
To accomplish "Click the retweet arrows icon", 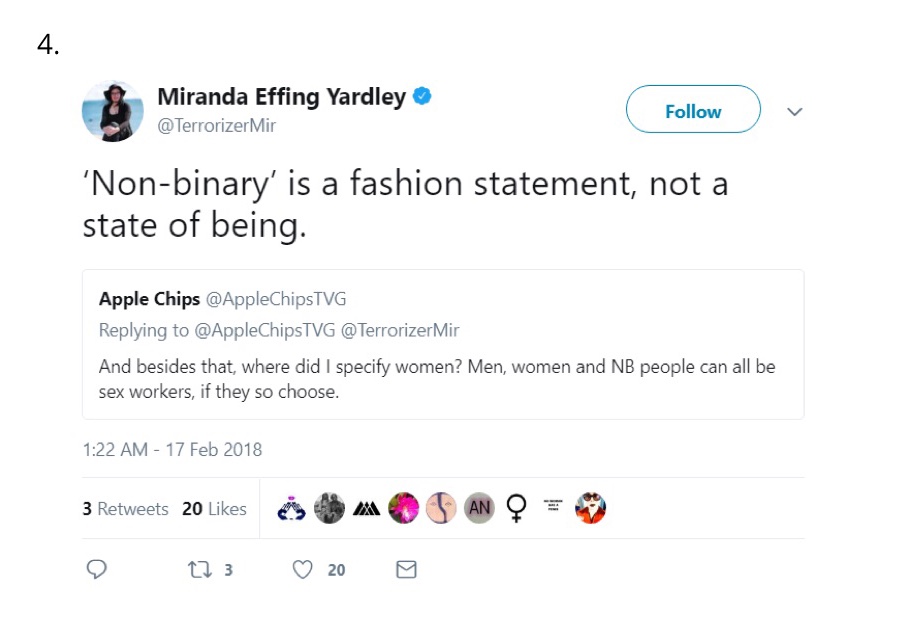I will pyautogui.click(x=198, y=569).
